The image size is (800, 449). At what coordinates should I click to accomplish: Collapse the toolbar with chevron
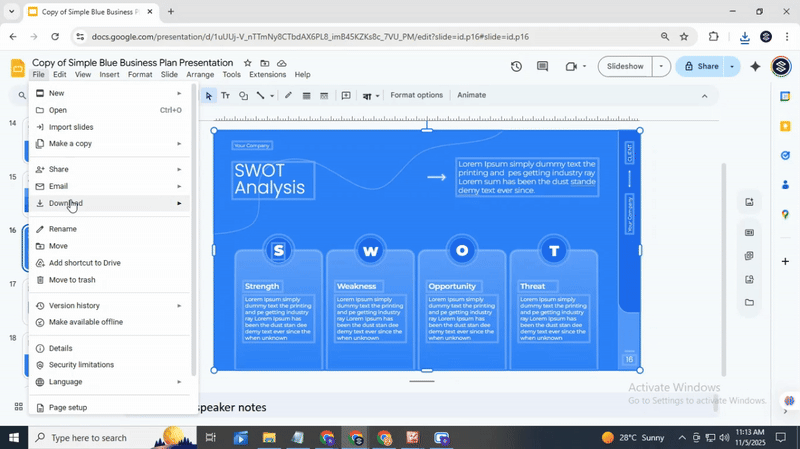click(704, 96)
